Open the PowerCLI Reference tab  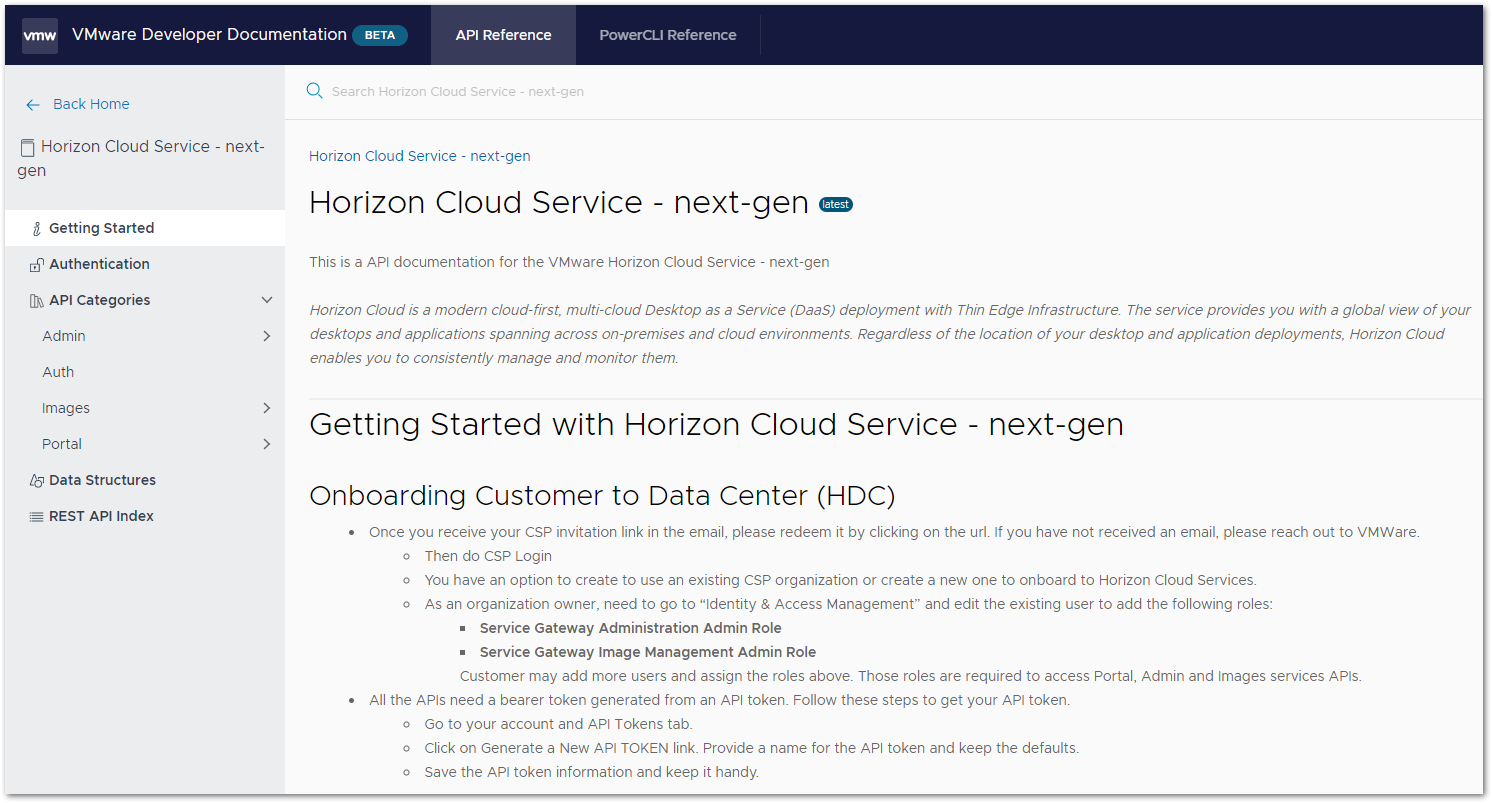(667, 34)
